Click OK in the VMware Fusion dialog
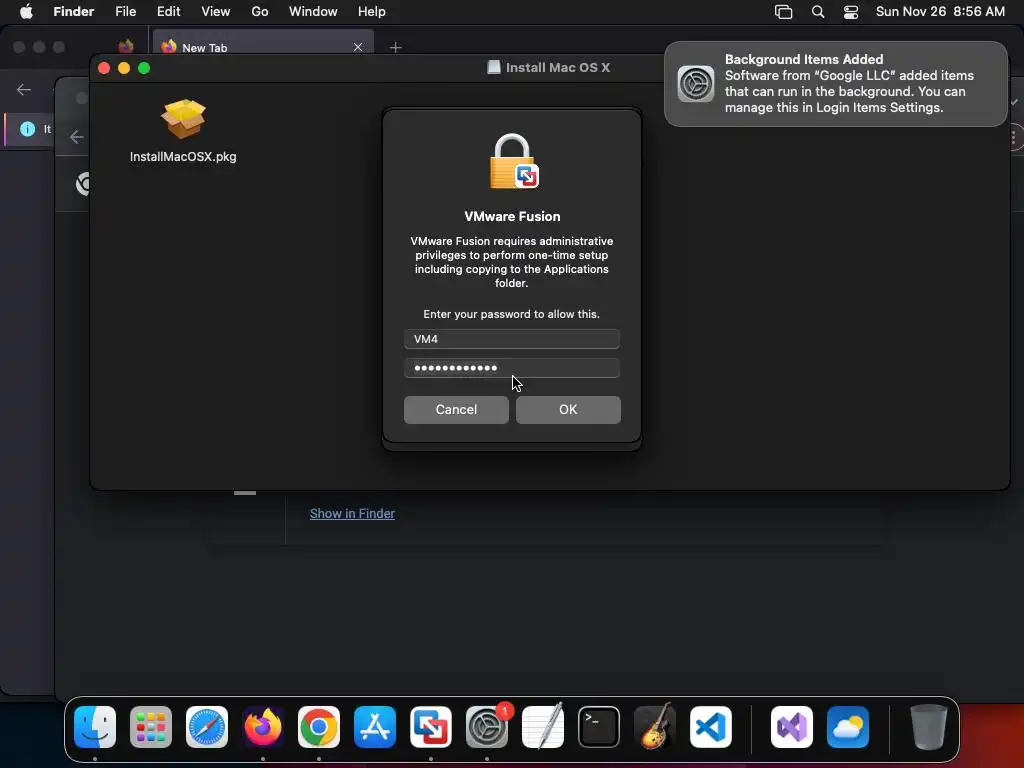The image size is (1024, 768). click(568, 409)
